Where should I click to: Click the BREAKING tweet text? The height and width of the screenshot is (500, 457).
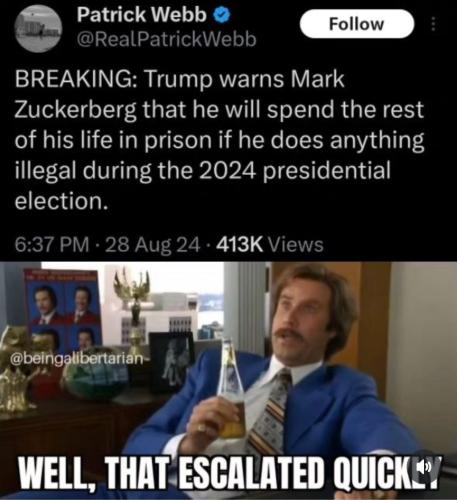coord(219,140)
